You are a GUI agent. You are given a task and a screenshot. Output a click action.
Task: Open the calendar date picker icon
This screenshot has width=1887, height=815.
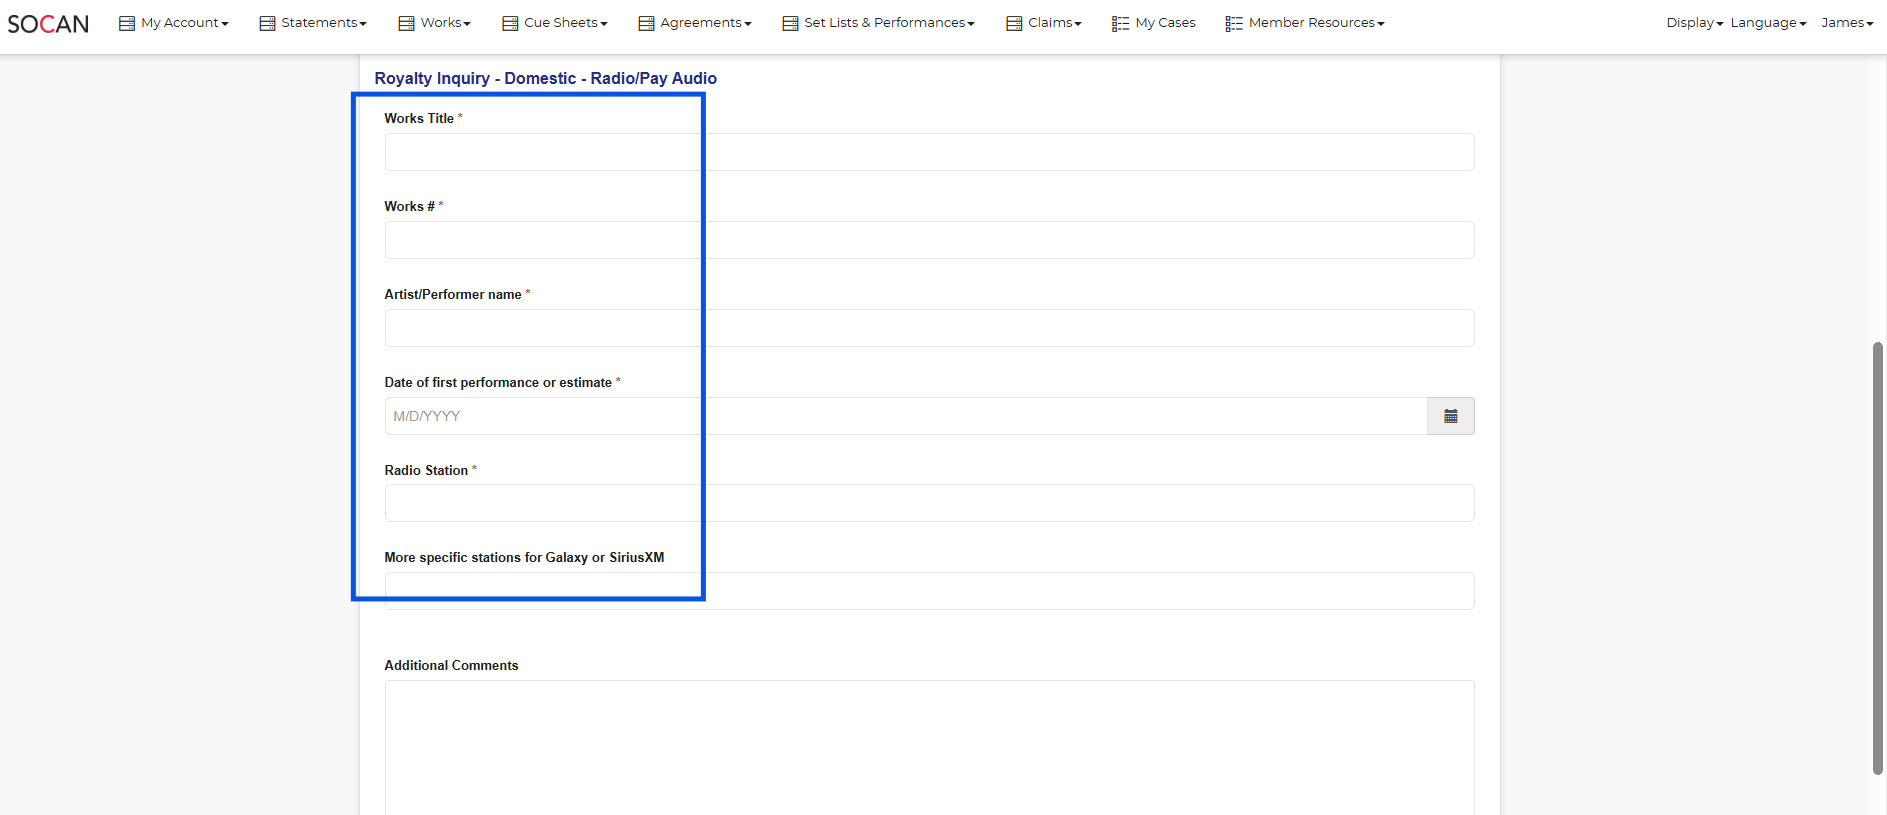(x=1450, y=416)
